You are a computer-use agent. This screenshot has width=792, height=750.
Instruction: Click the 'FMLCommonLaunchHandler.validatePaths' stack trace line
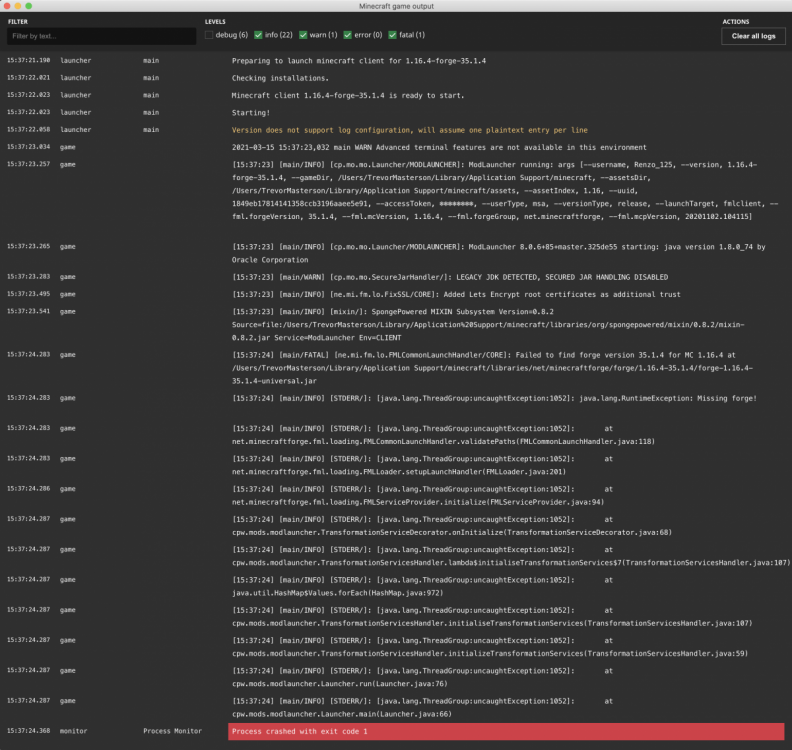click(443, 435)
